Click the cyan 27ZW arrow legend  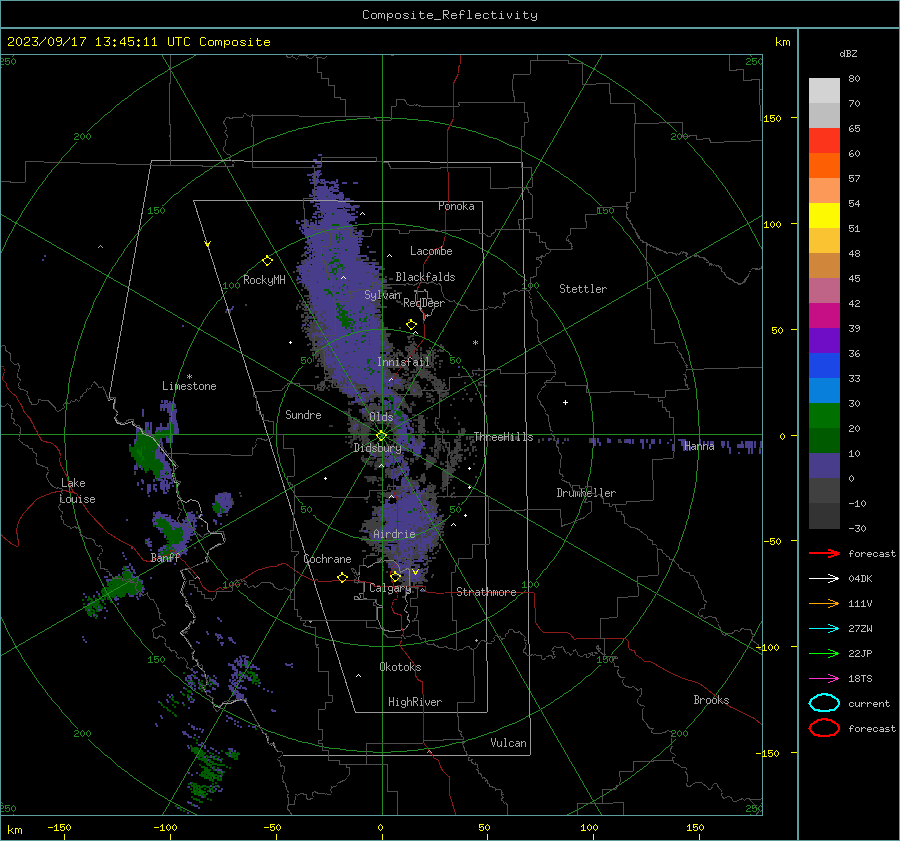pyautogui.click(x=824, y=629)
